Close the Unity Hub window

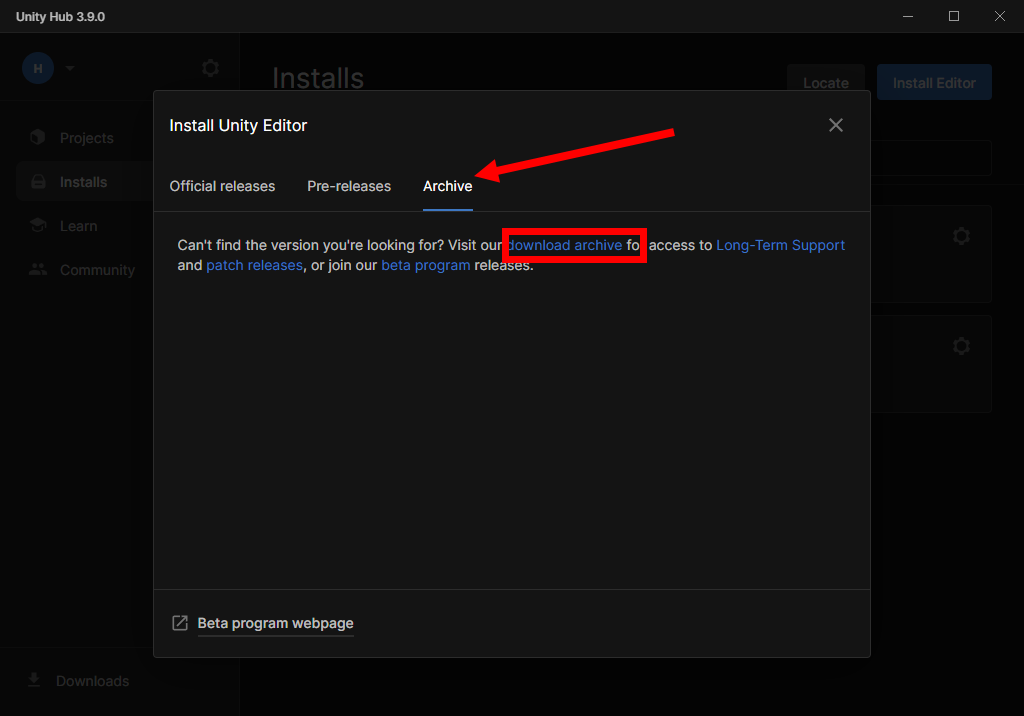999,16
